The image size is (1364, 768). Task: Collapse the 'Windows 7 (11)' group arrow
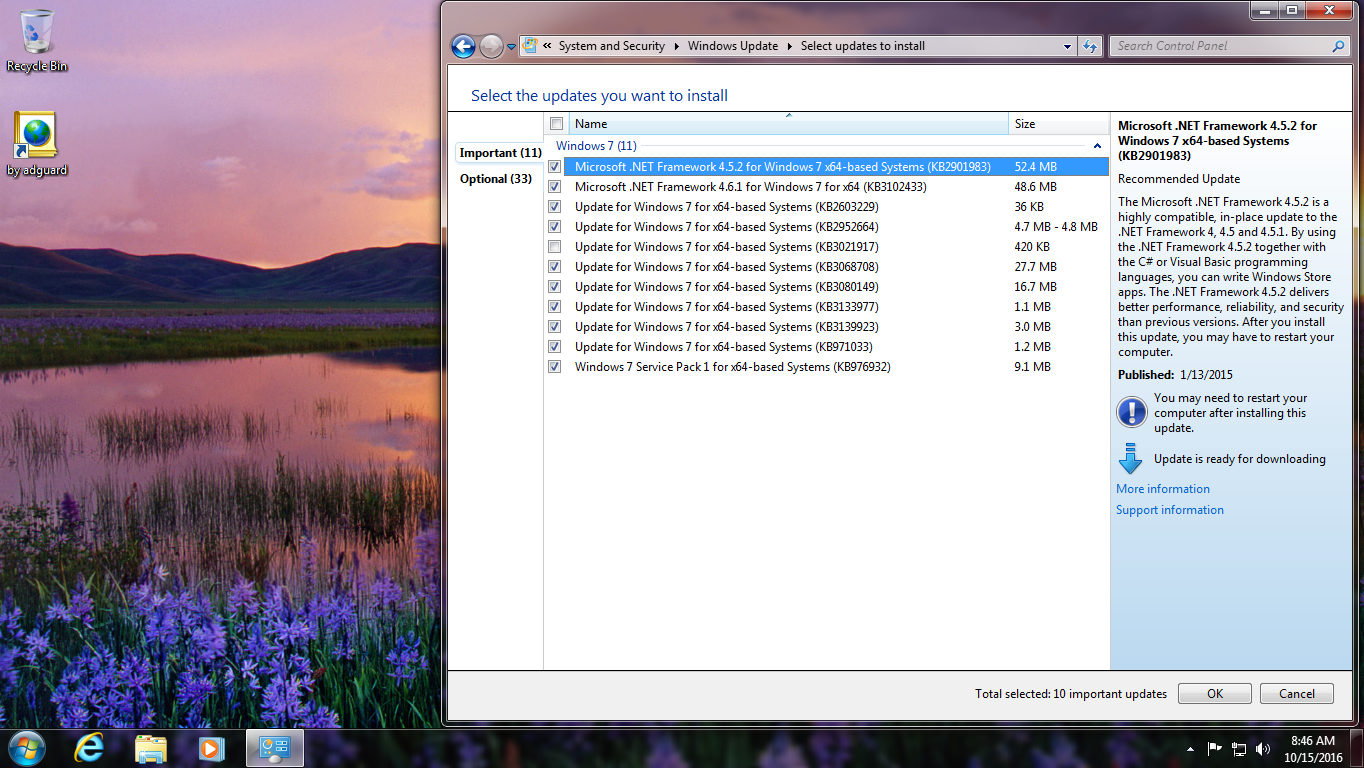(1097, 146)
